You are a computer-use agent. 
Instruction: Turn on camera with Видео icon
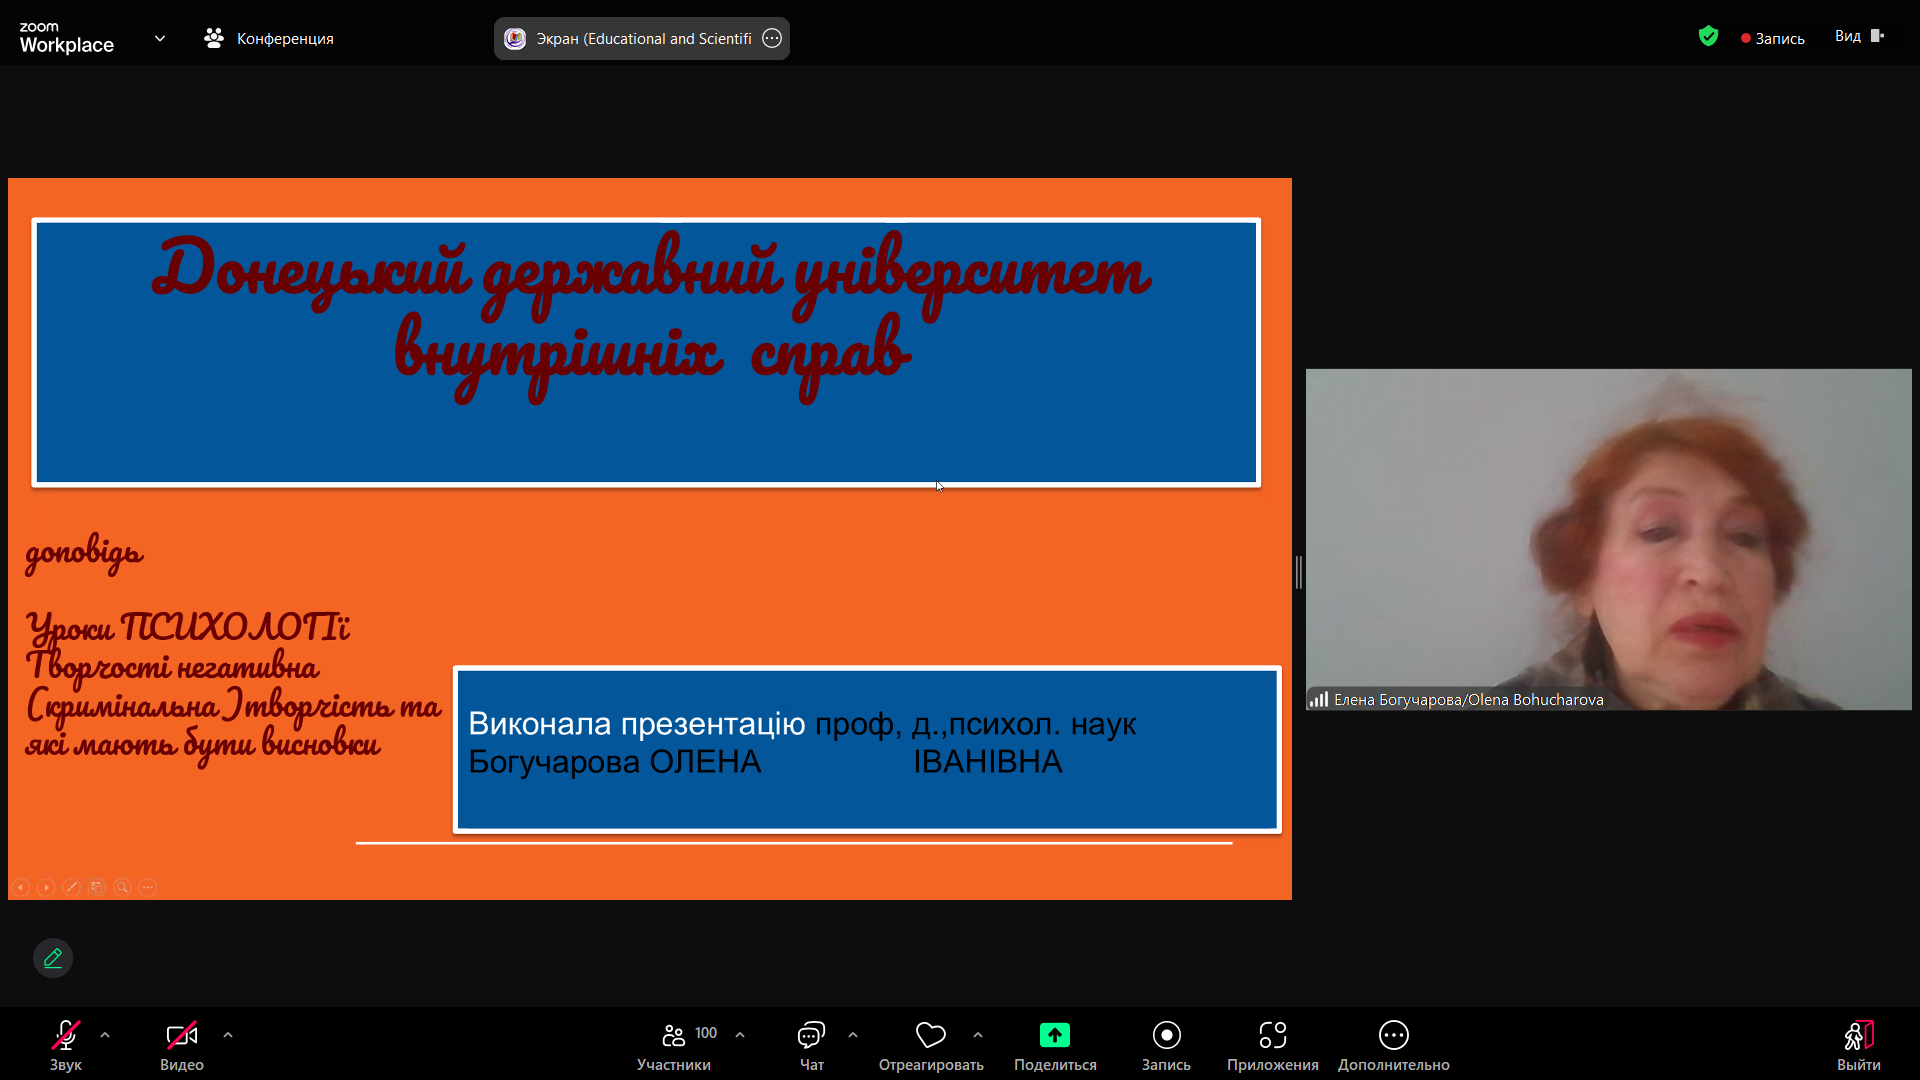pyautogui.click(x=181, y=1035)
